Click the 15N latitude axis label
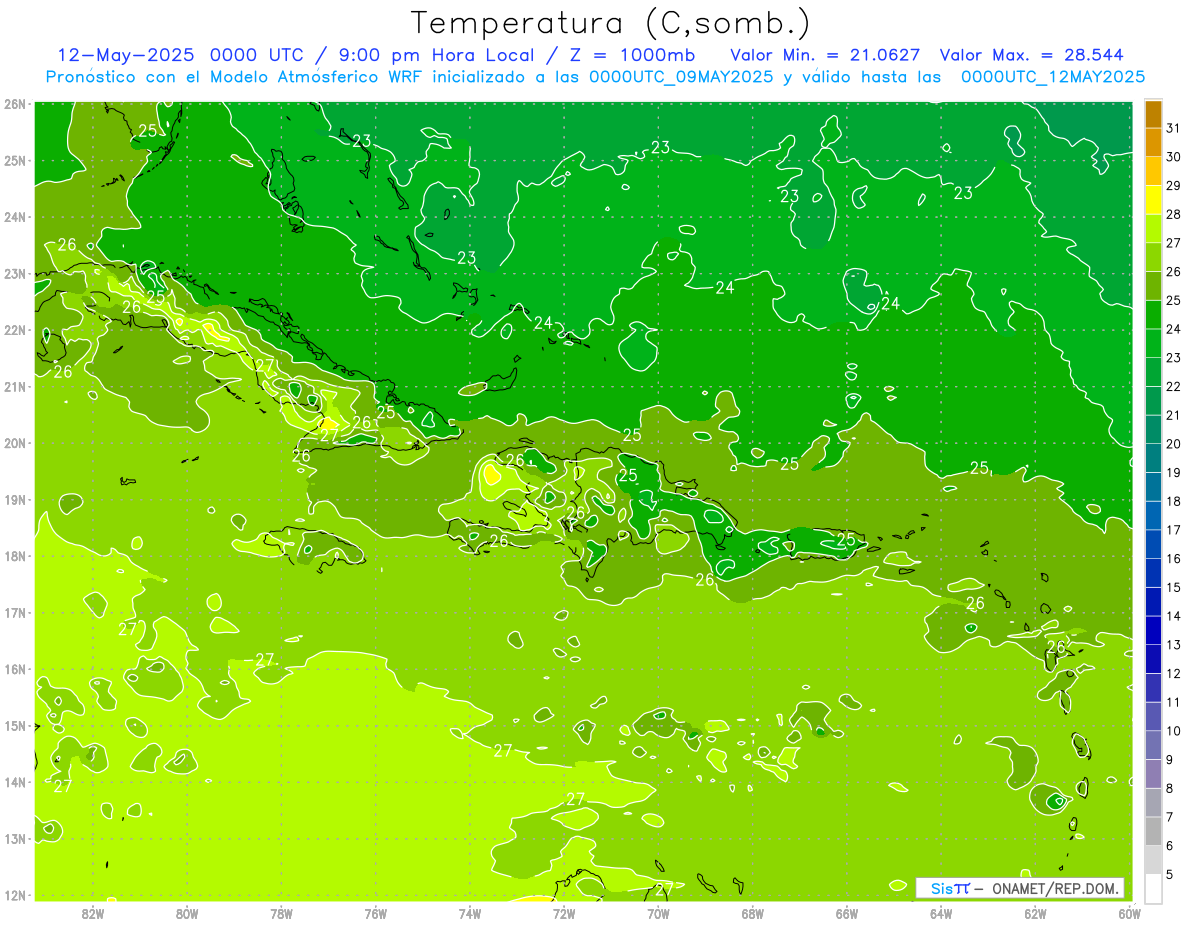1200x927 pixels. coord(14,725)
